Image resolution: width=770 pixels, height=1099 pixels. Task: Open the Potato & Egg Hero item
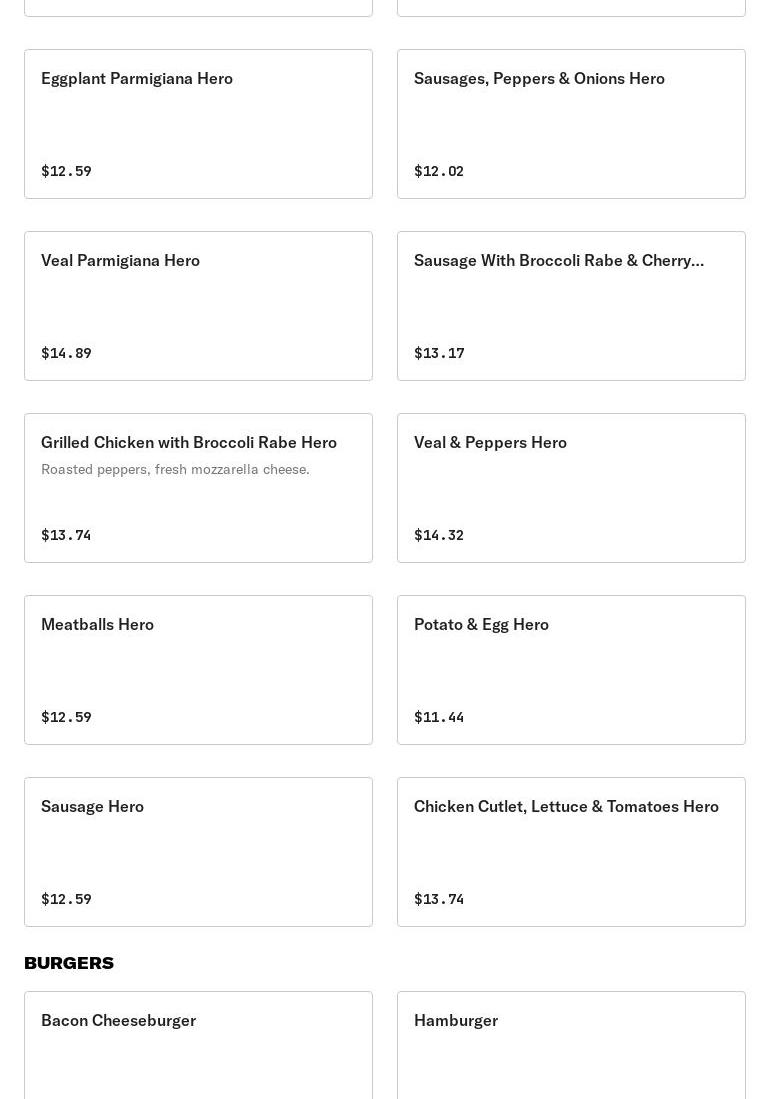pyautogui.click(x=571, y=670)
